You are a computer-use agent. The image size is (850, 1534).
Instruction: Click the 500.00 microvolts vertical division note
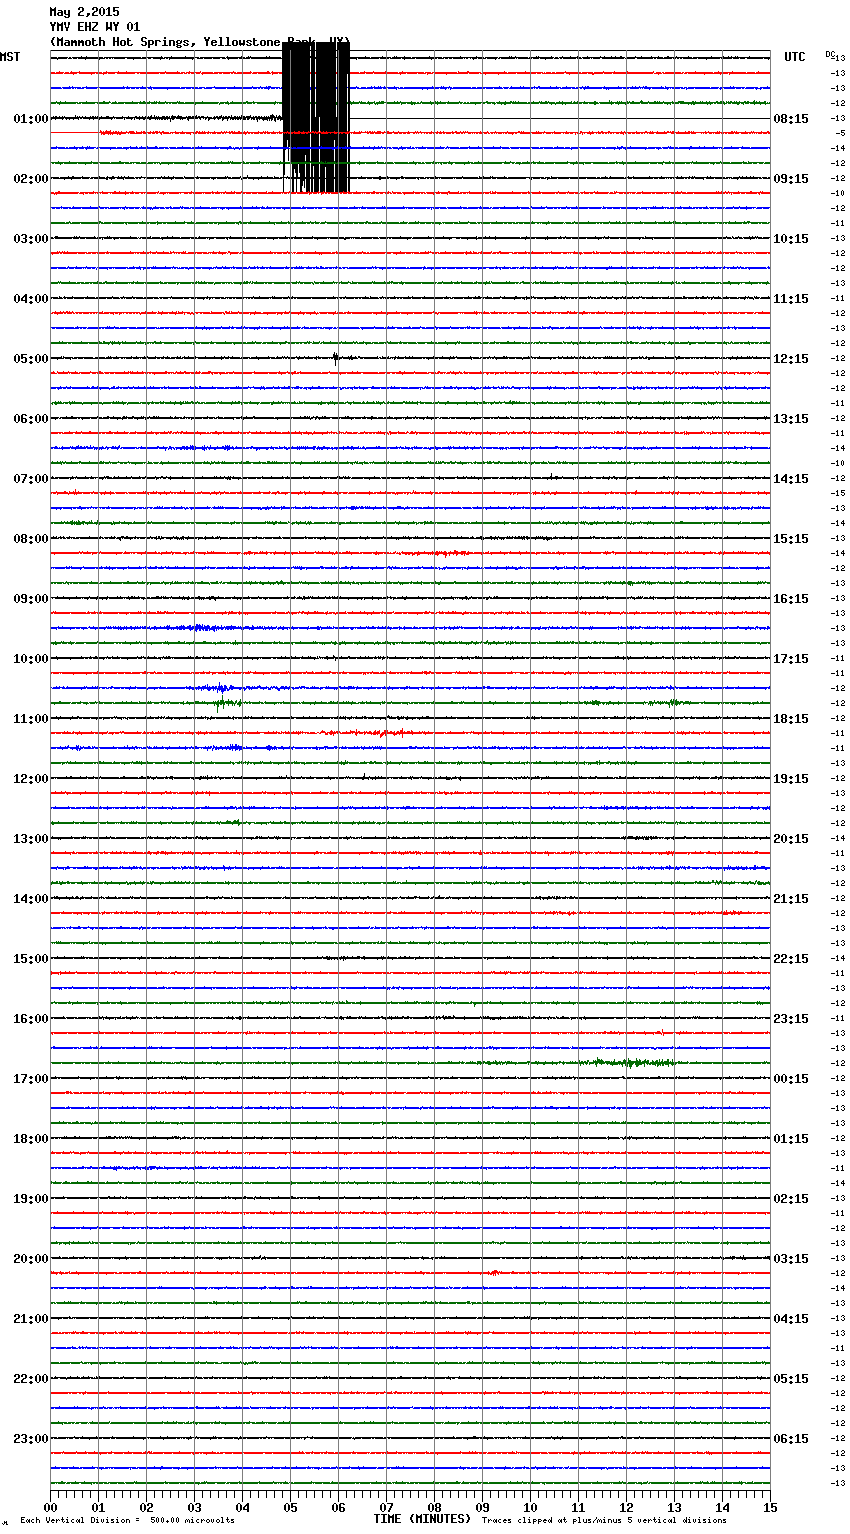[x=127, y=1521]
